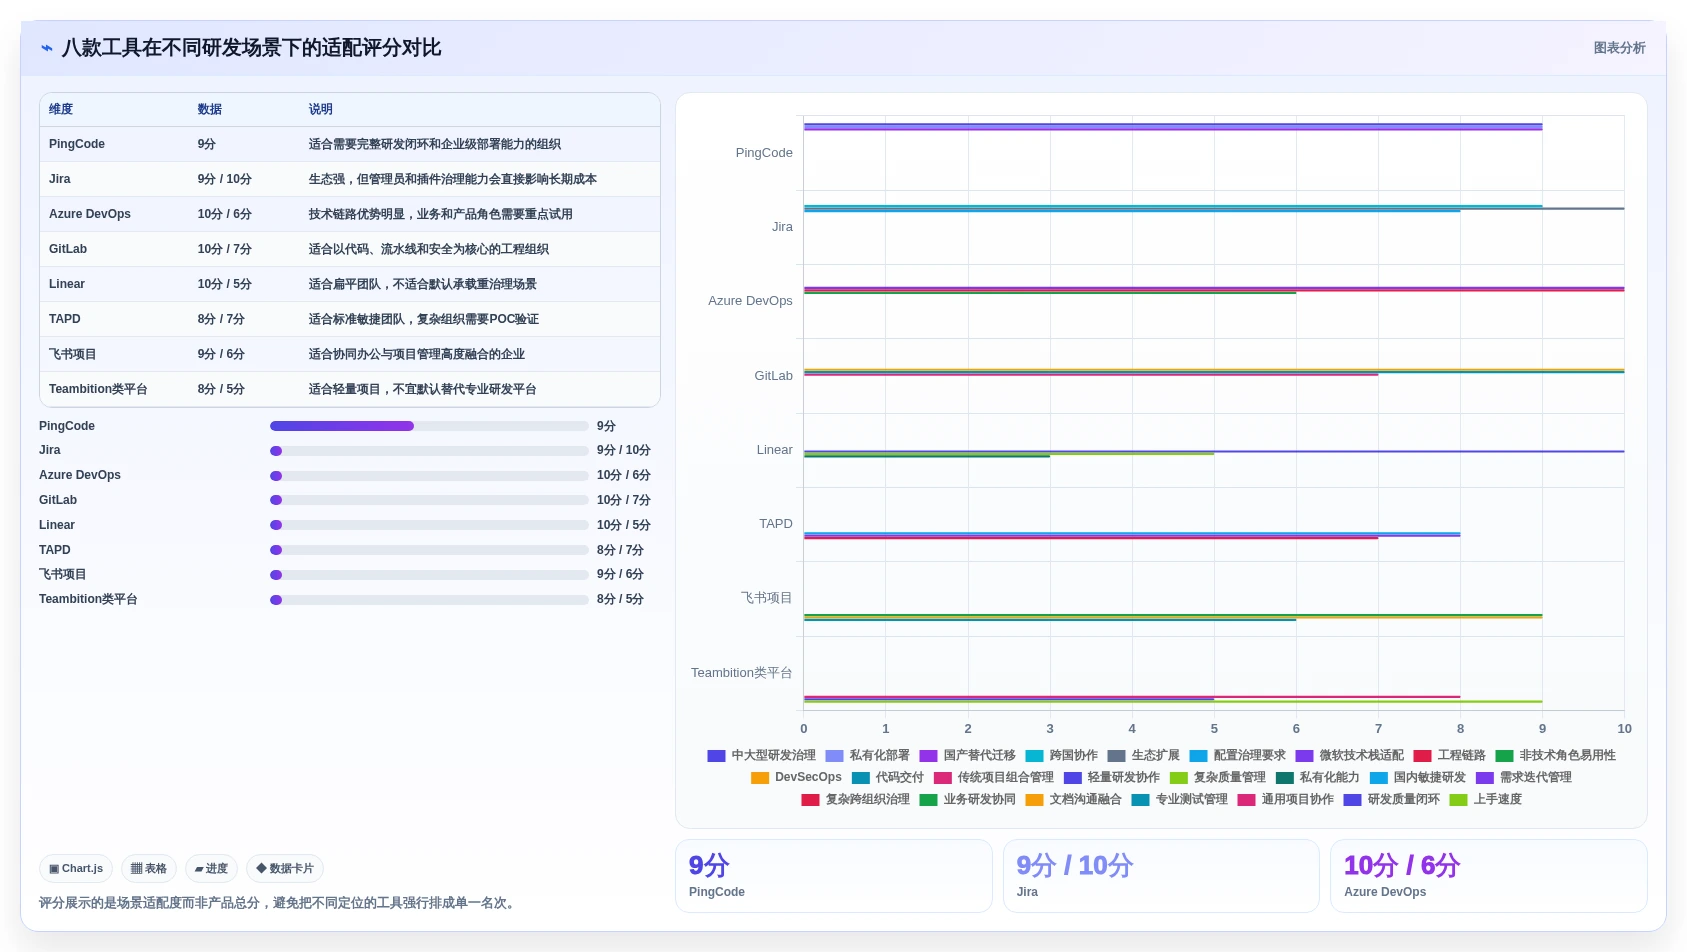
Task: Select the 表格 pill tag
Action: (149, 869)
